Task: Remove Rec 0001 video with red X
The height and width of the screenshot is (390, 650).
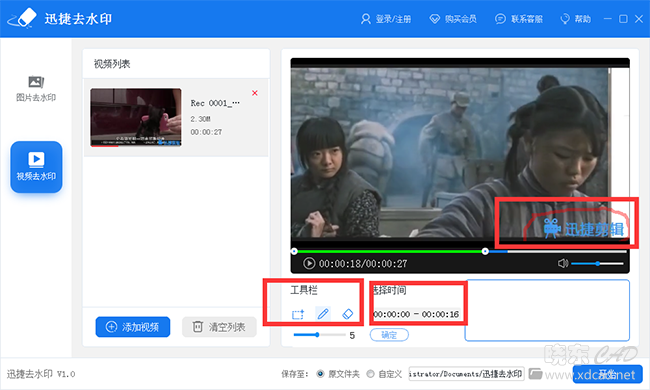Action: pyautogui.click(x=255, y=93)
